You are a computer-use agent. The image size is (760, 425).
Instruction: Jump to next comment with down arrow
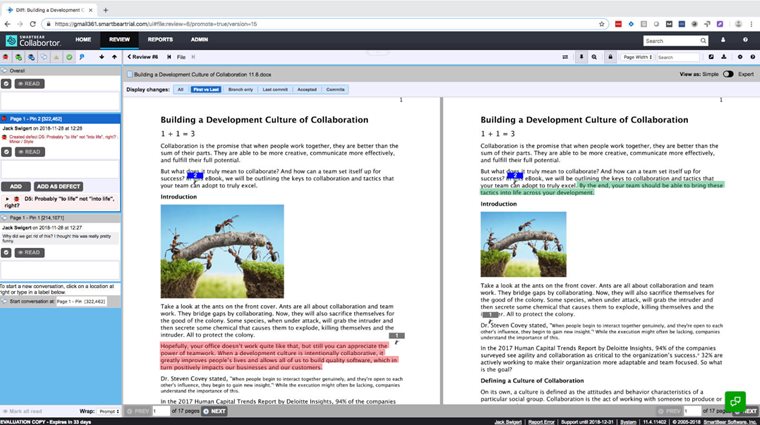tap(101, 57)
